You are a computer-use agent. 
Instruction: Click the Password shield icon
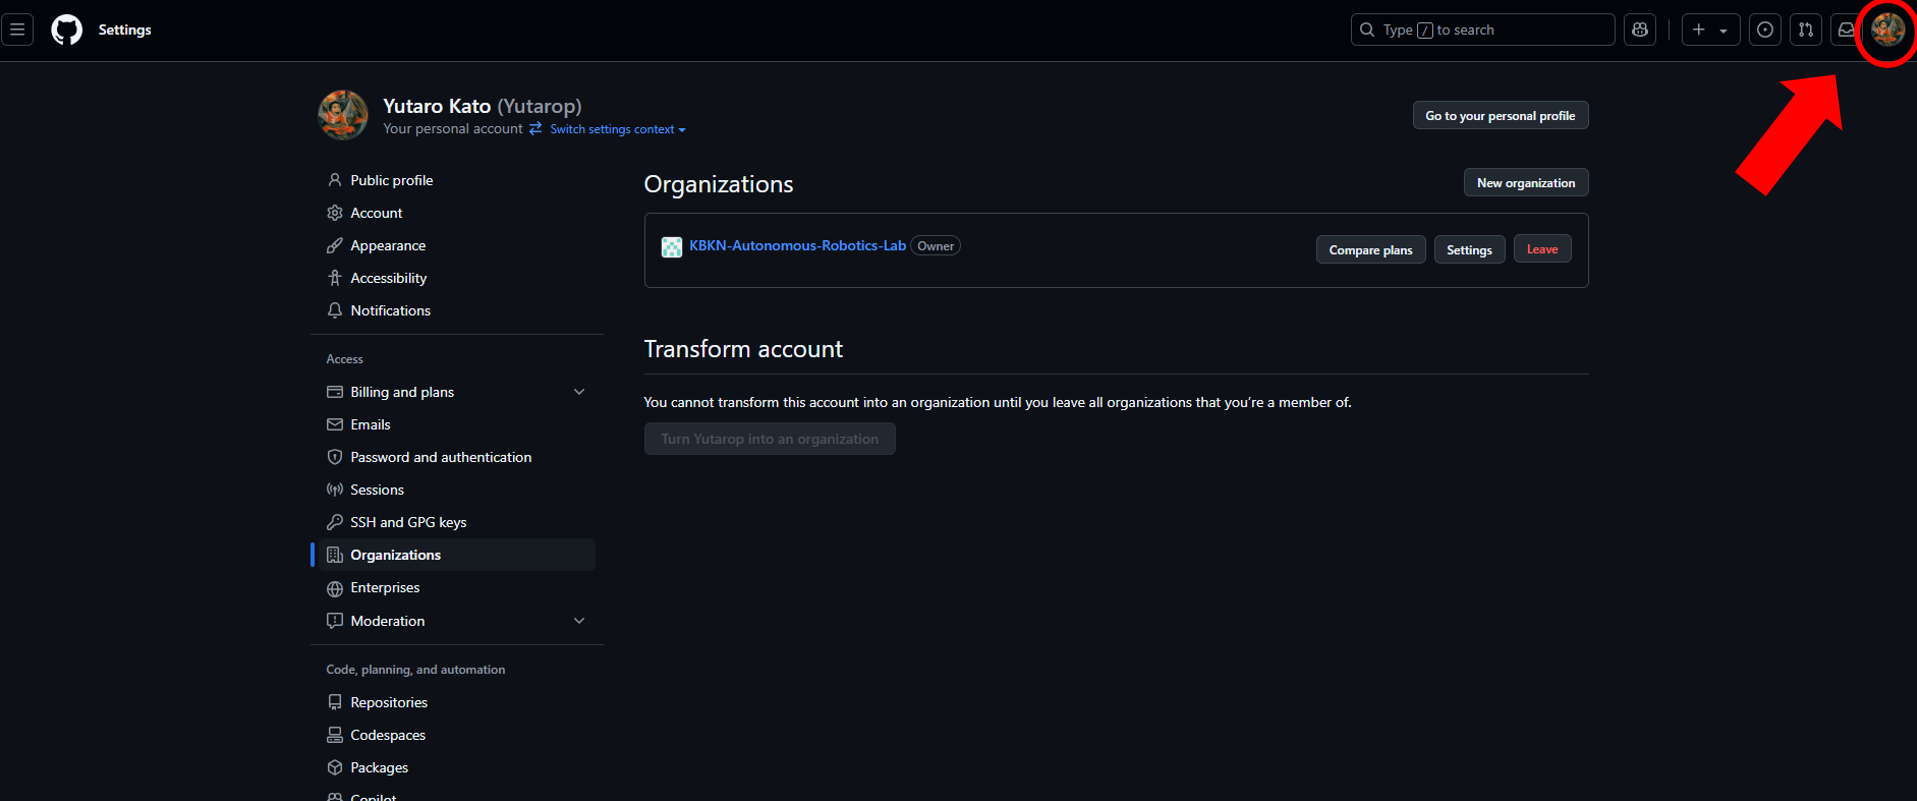coord(335,457)
